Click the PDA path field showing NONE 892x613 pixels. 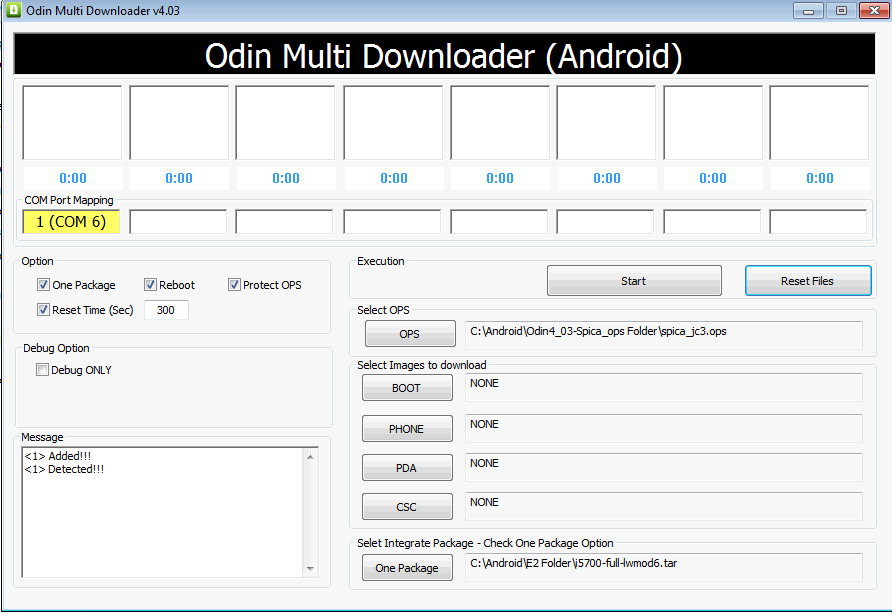pyautogui.click(x=664, y=467)
